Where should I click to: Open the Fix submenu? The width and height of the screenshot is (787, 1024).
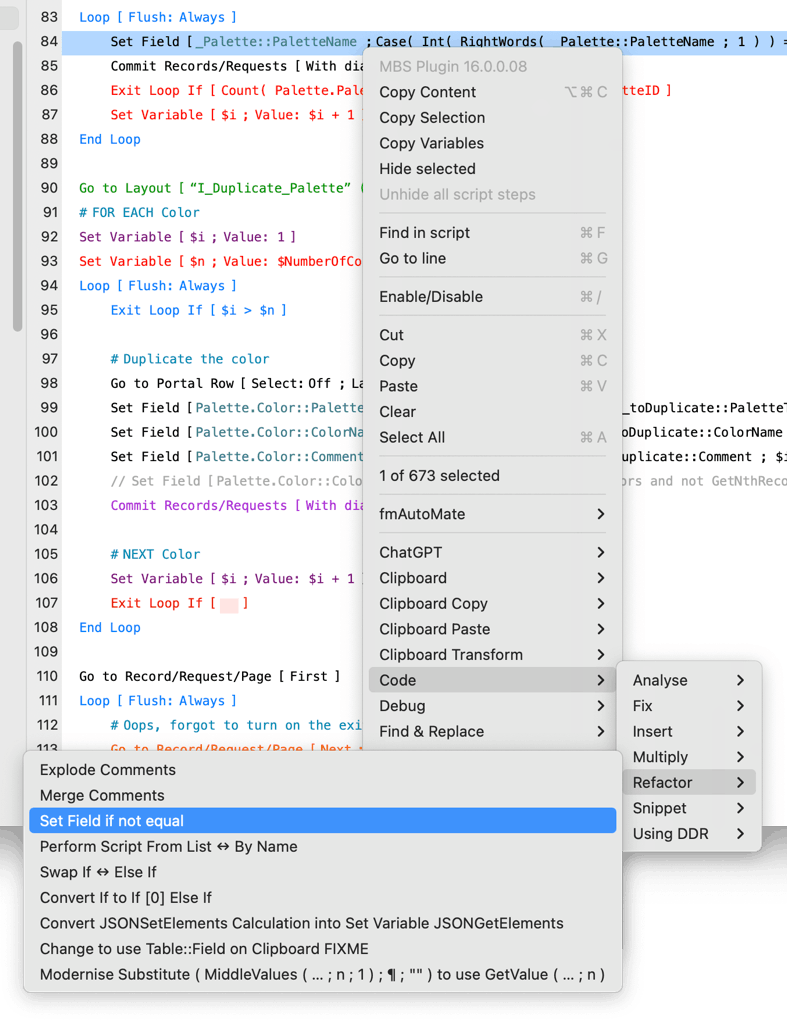click(689, 705)
